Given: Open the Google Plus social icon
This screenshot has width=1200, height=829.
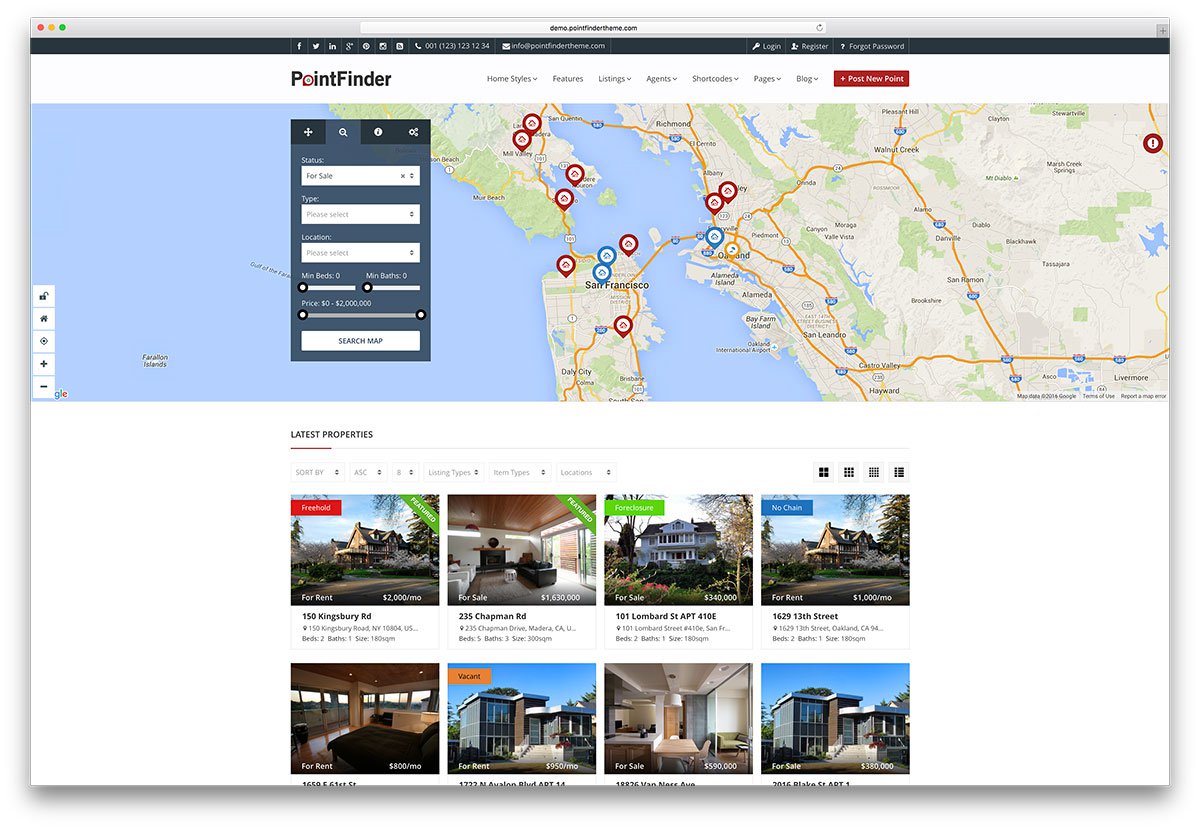Looking at the screenshot, I should point(349,46).
